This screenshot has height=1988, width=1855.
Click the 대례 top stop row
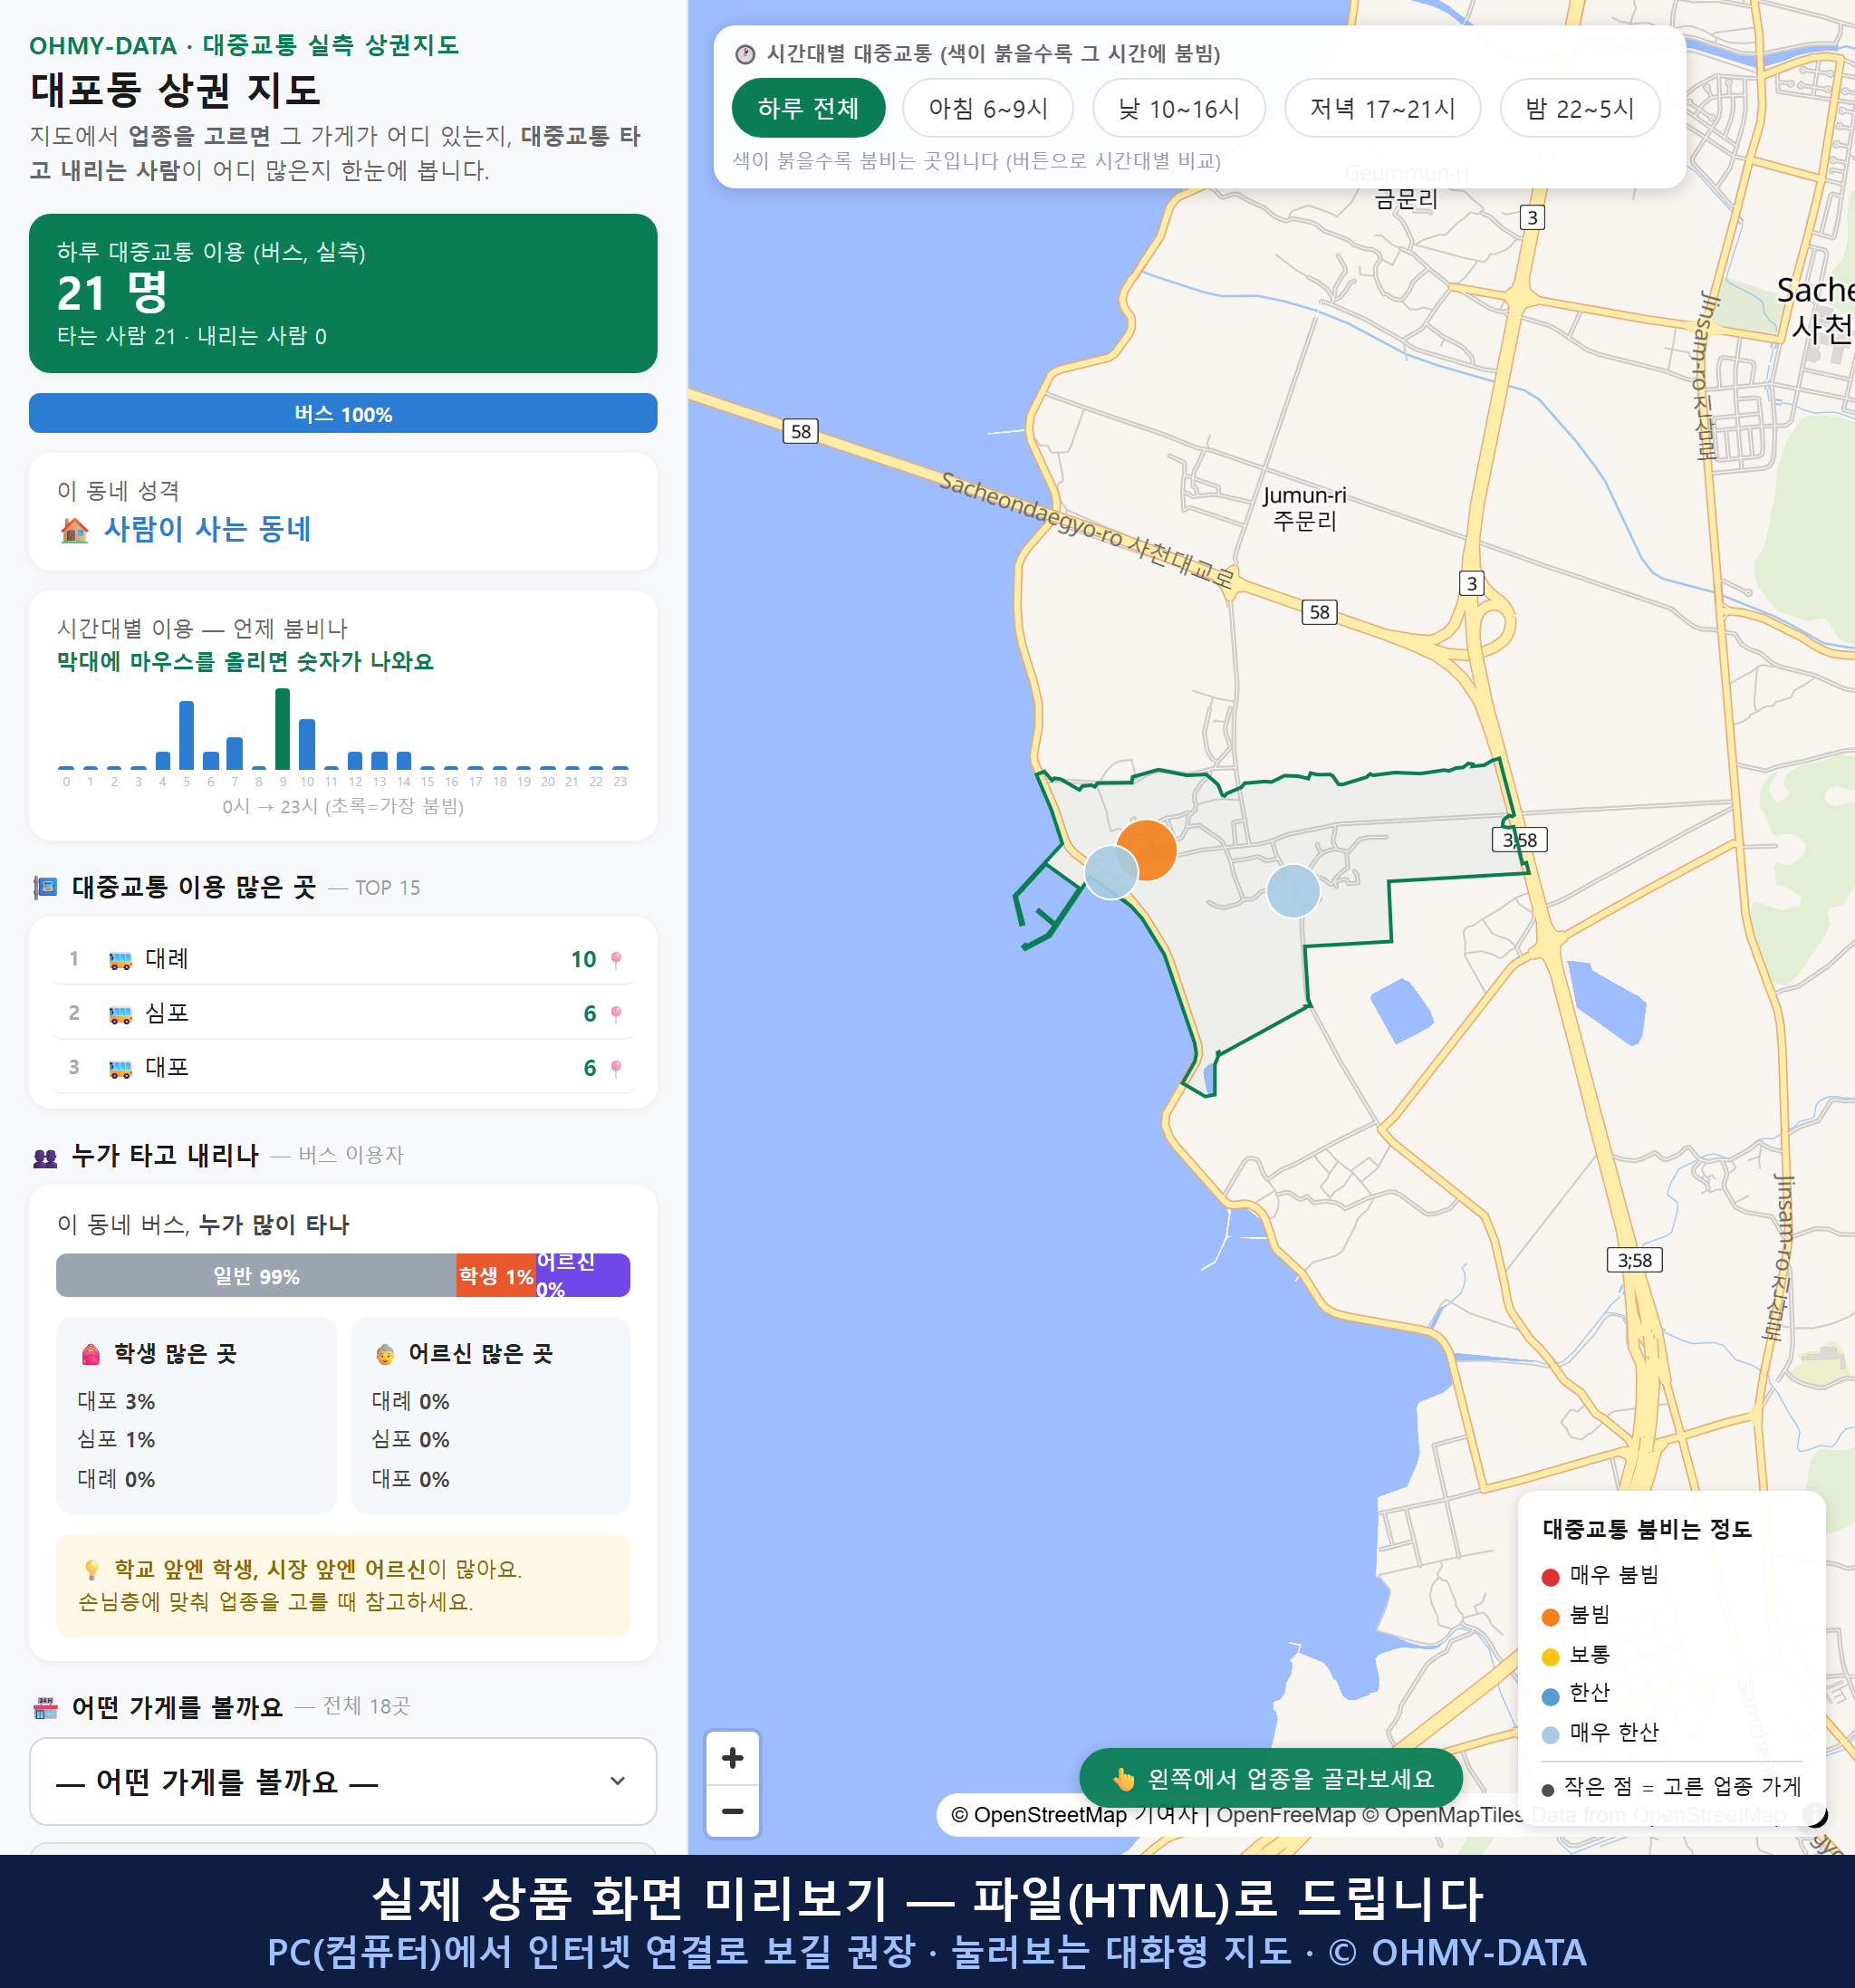coord(343,959)
